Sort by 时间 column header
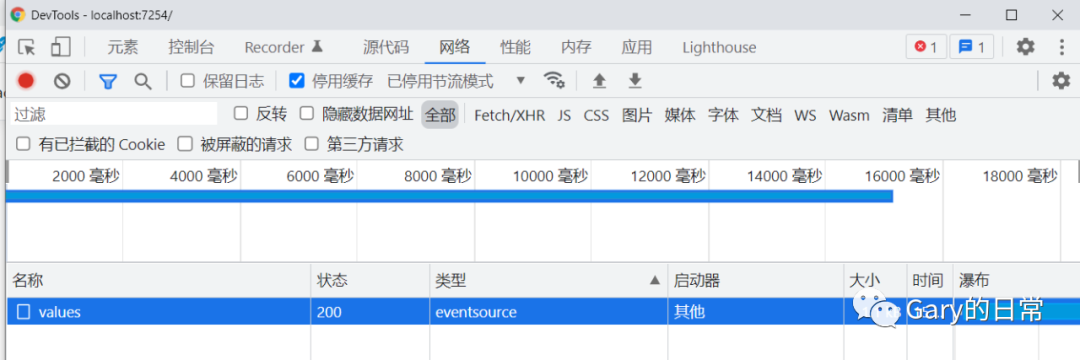 pos(929,280)
